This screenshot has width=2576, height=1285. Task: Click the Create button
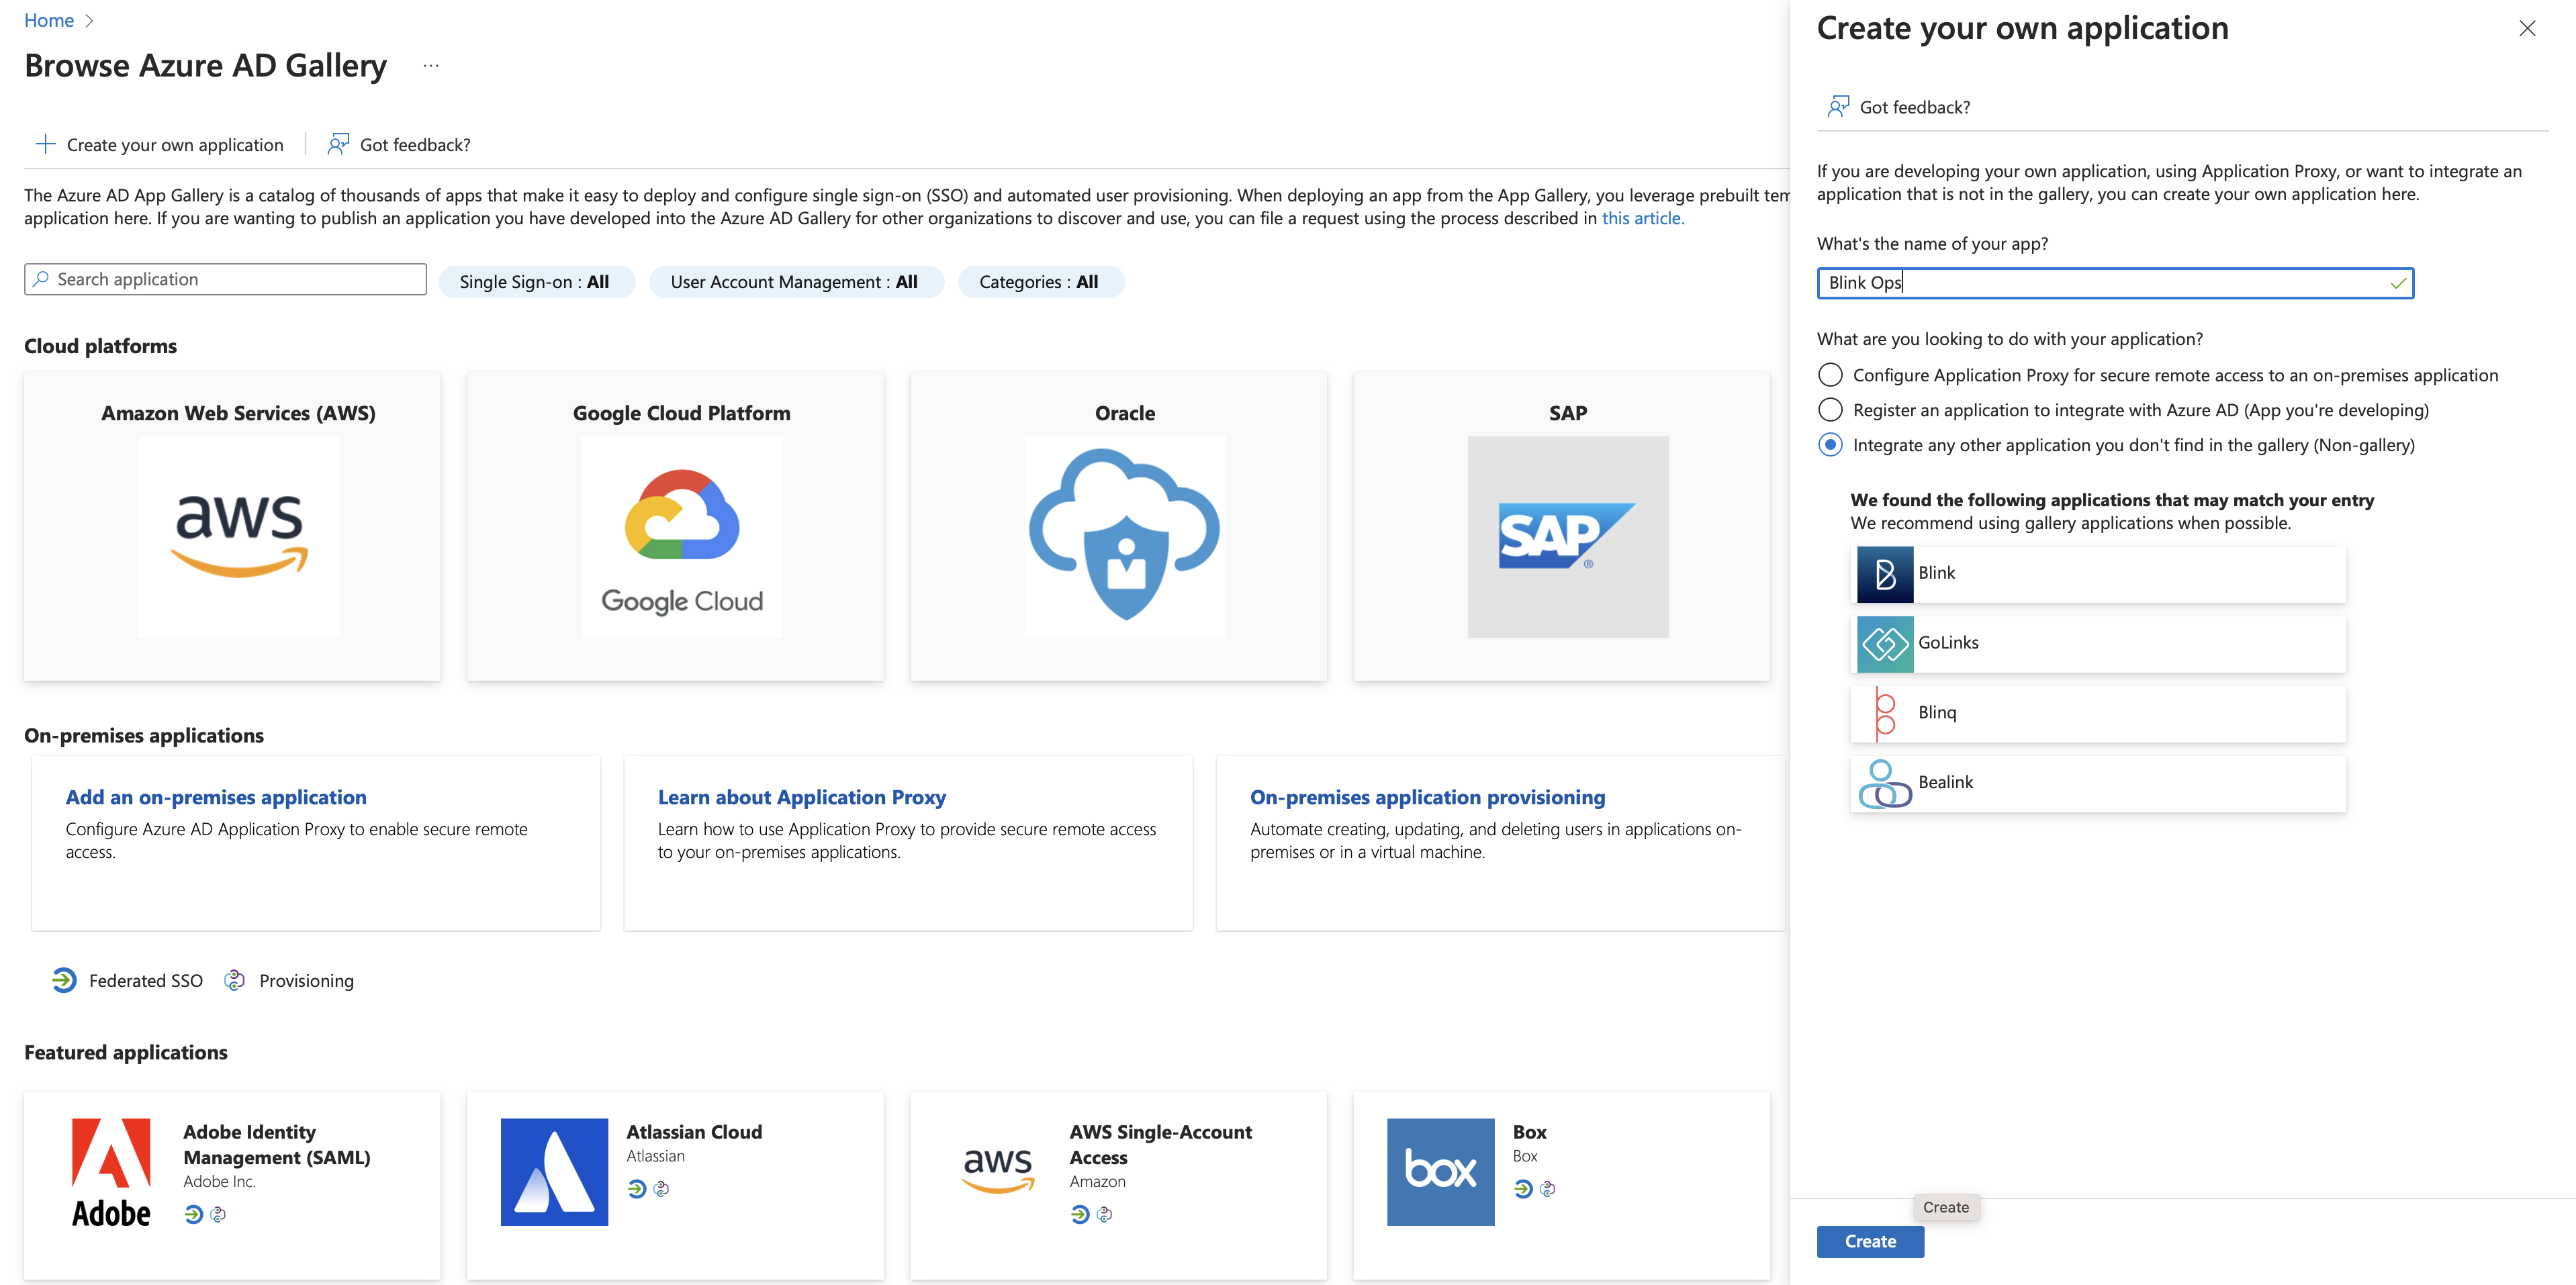(x=1870, y=1241)
